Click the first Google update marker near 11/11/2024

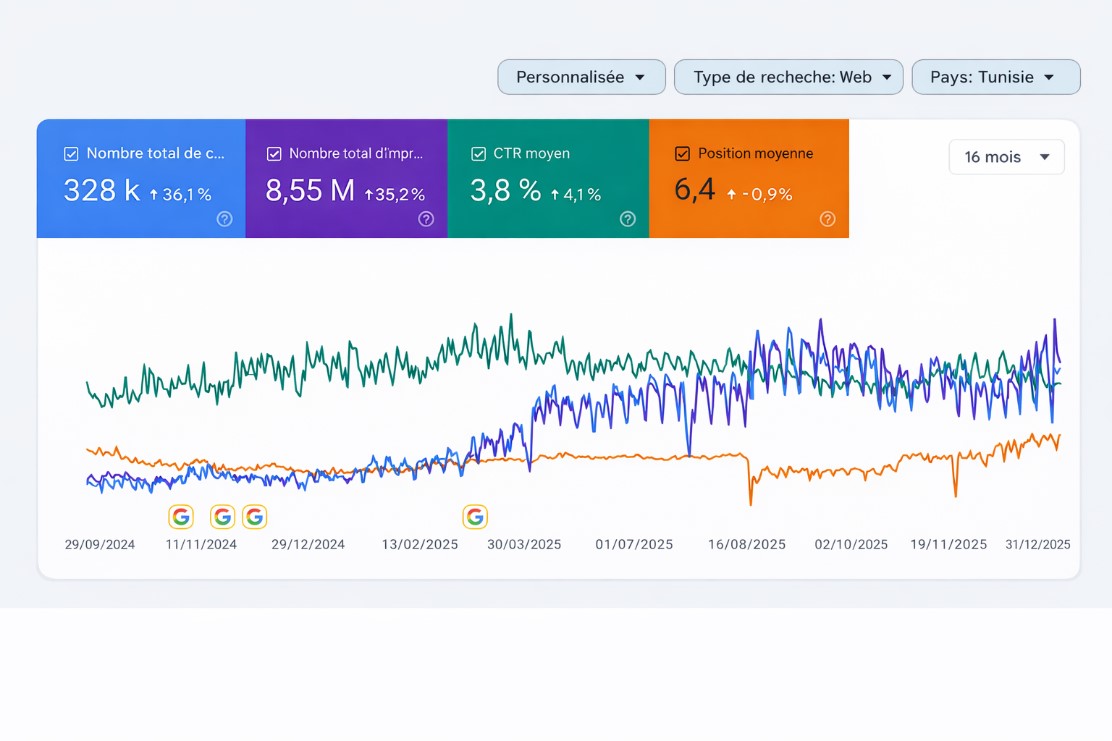181,516
